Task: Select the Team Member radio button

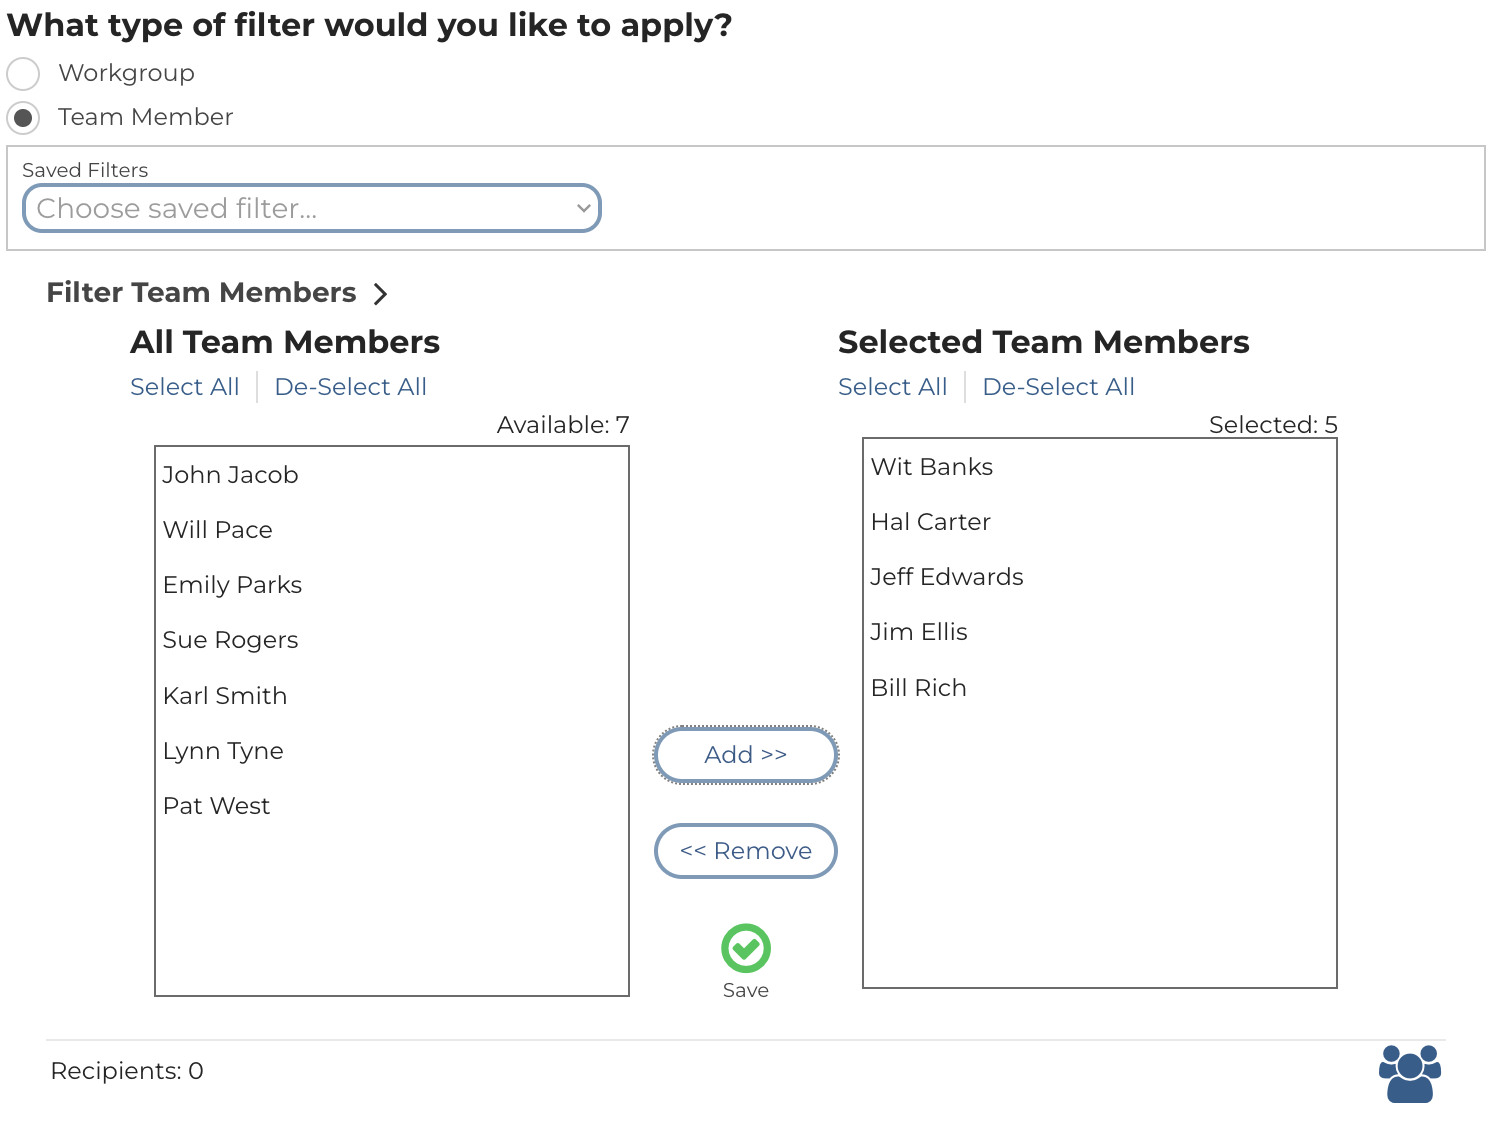Action: (23, 118)
